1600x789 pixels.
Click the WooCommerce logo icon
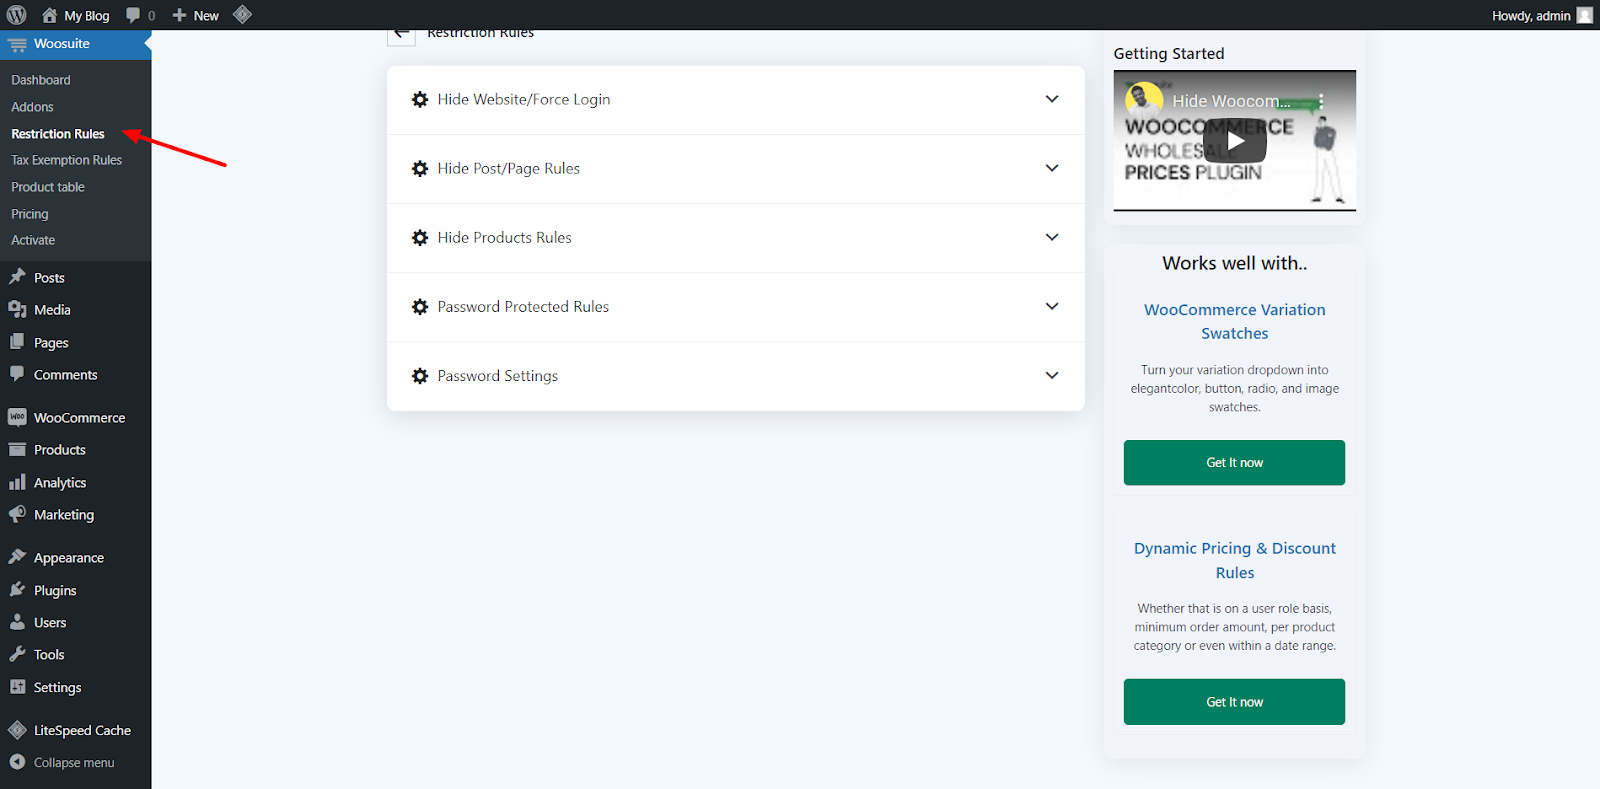click(17, 417)
